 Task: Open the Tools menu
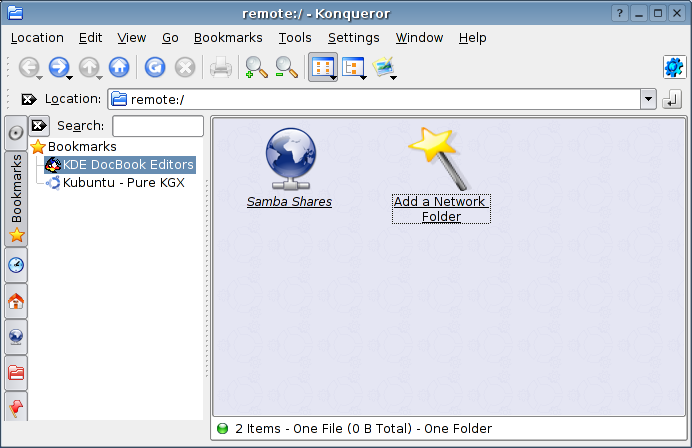tap(295, 38)
